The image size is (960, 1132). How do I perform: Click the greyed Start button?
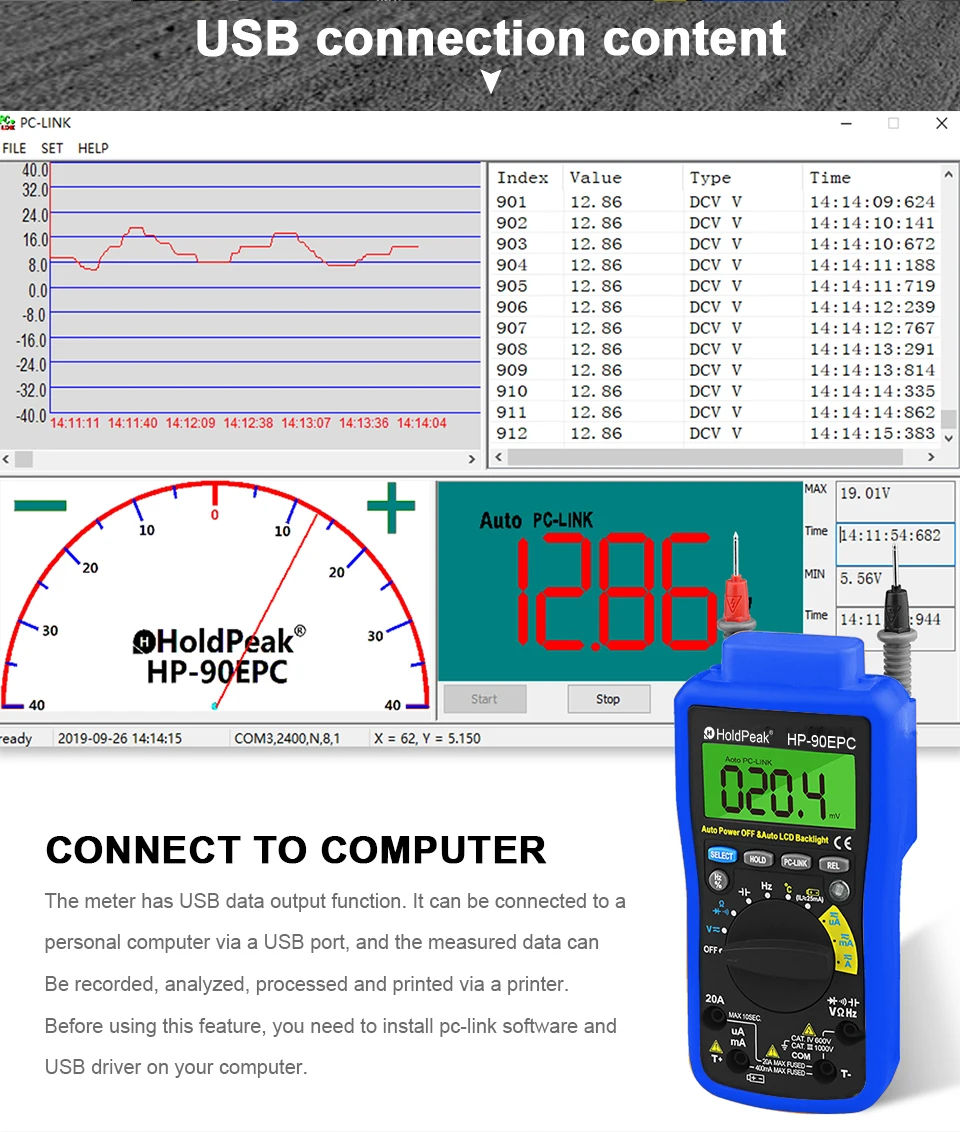(x=484, y=699)
